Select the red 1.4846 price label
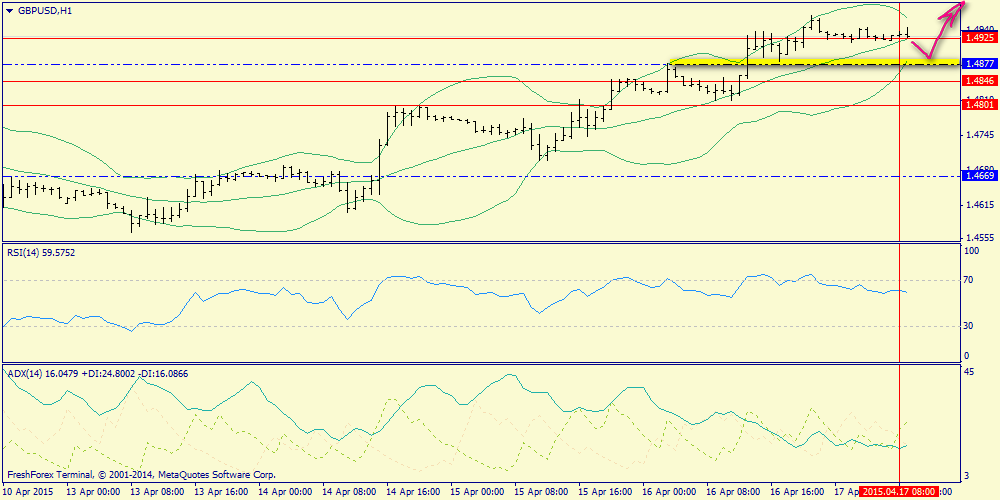Image resolution: width=1000 pixels, height=500 pixels. pyautogui.click(x=978, y=81)
